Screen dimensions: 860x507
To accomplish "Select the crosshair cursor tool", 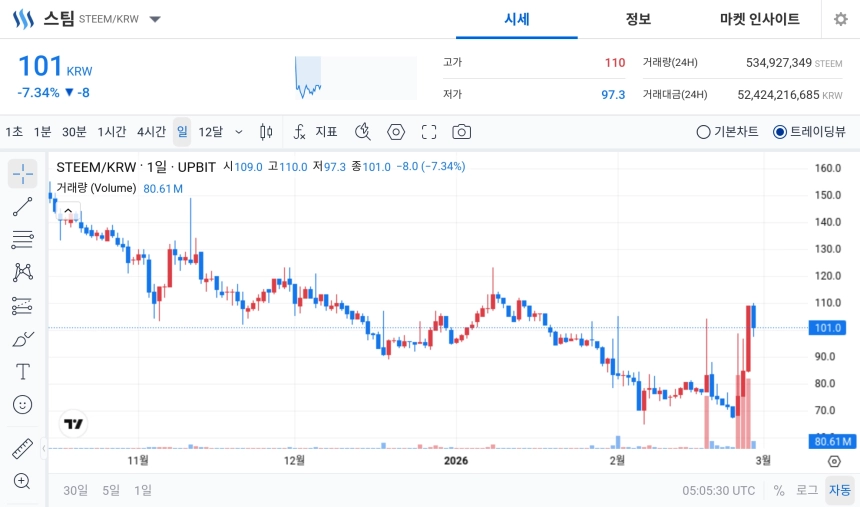I will [22, 174].
